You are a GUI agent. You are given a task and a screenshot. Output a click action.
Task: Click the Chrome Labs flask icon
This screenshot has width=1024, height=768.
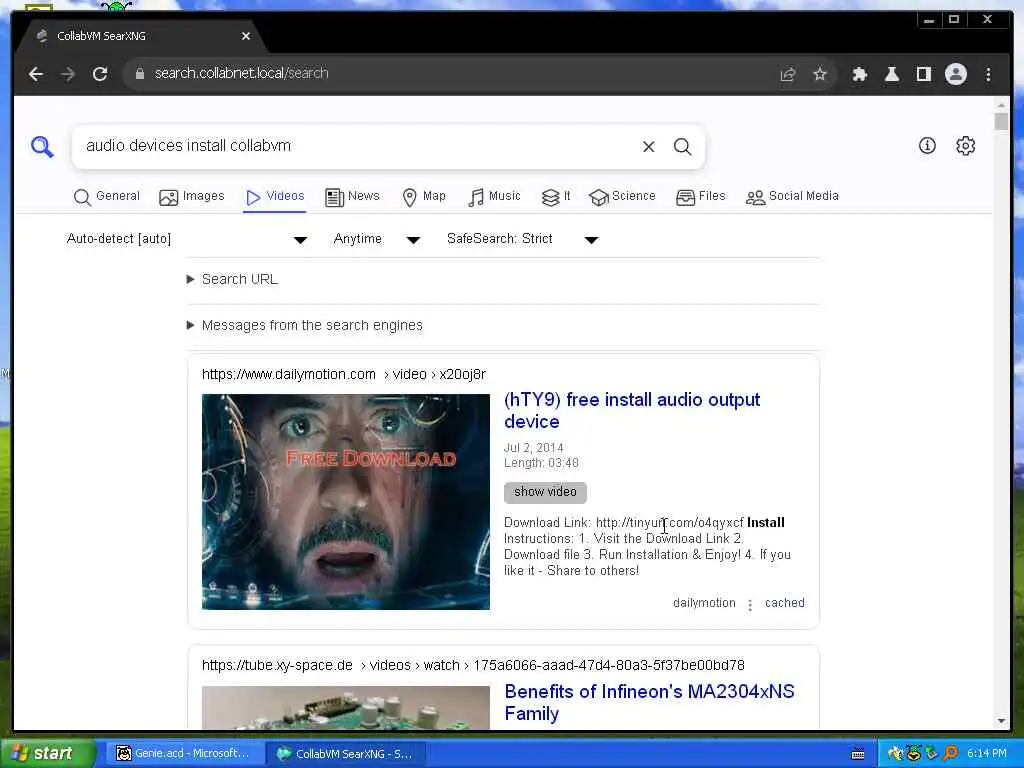point(891,74)
